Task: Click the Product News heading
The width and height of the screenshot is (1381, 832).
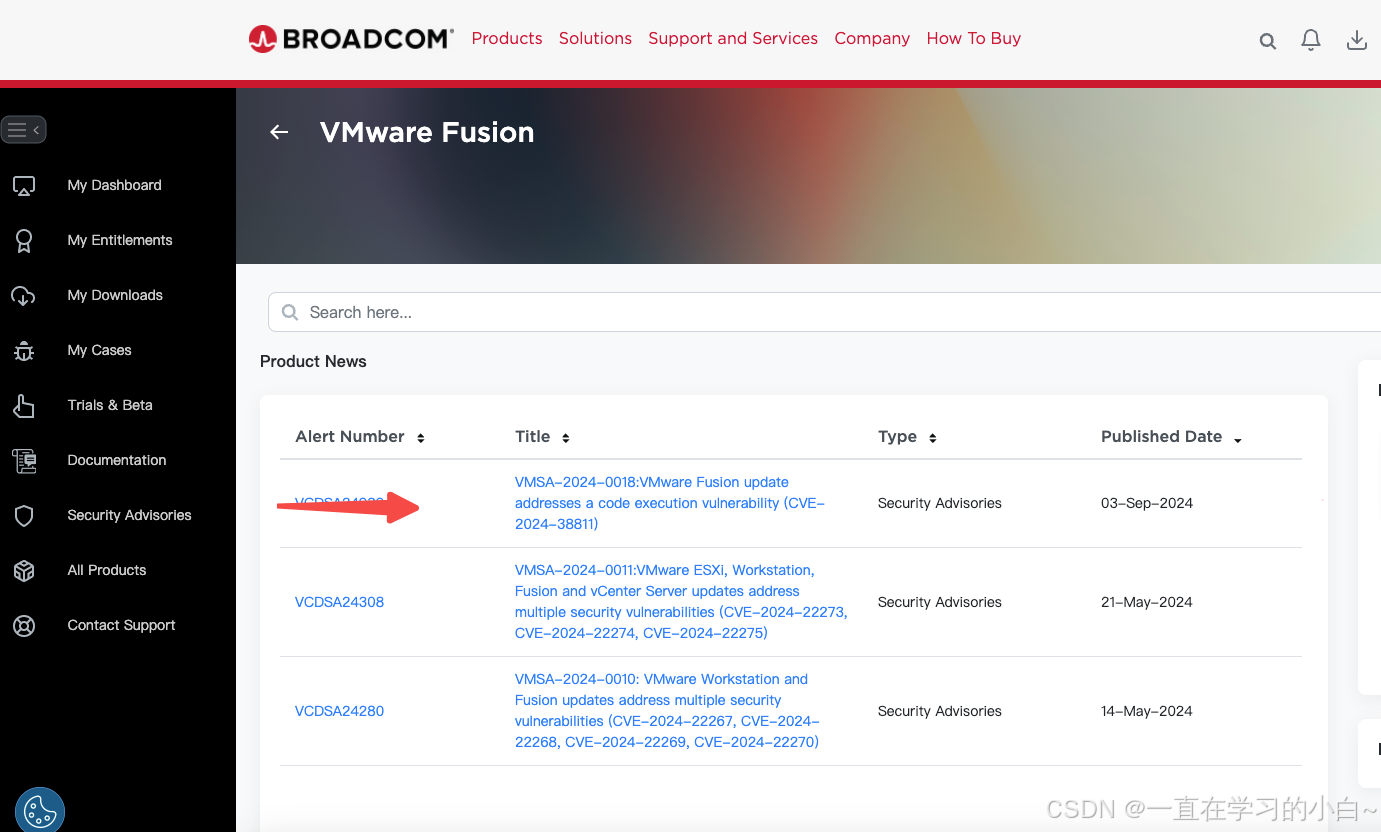Action: (313, 361)
